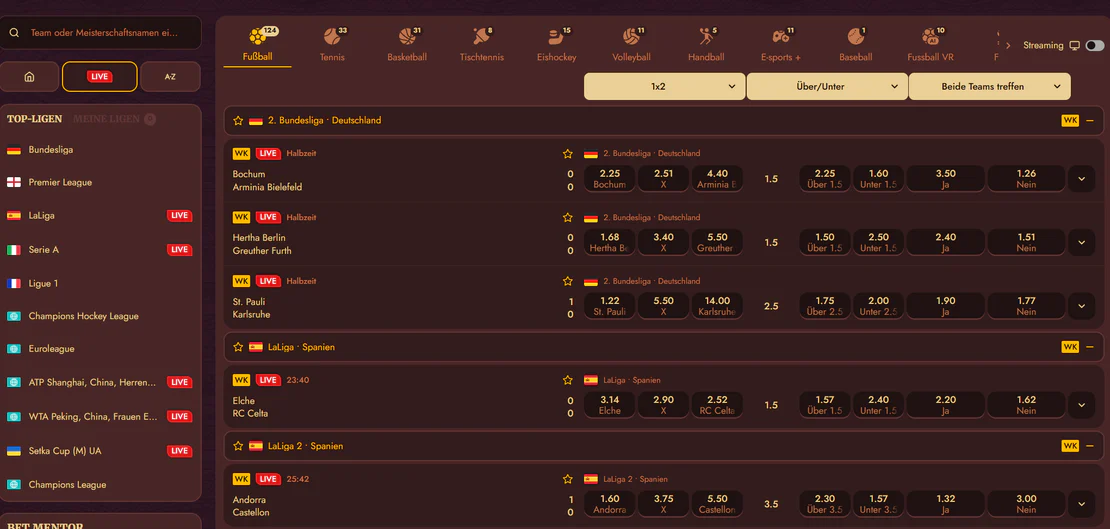Favorite the LaLiga · Spanien header star
The height and width of the screenshot is (529, 1110).
pyautogui.click(x=238, y=347)
